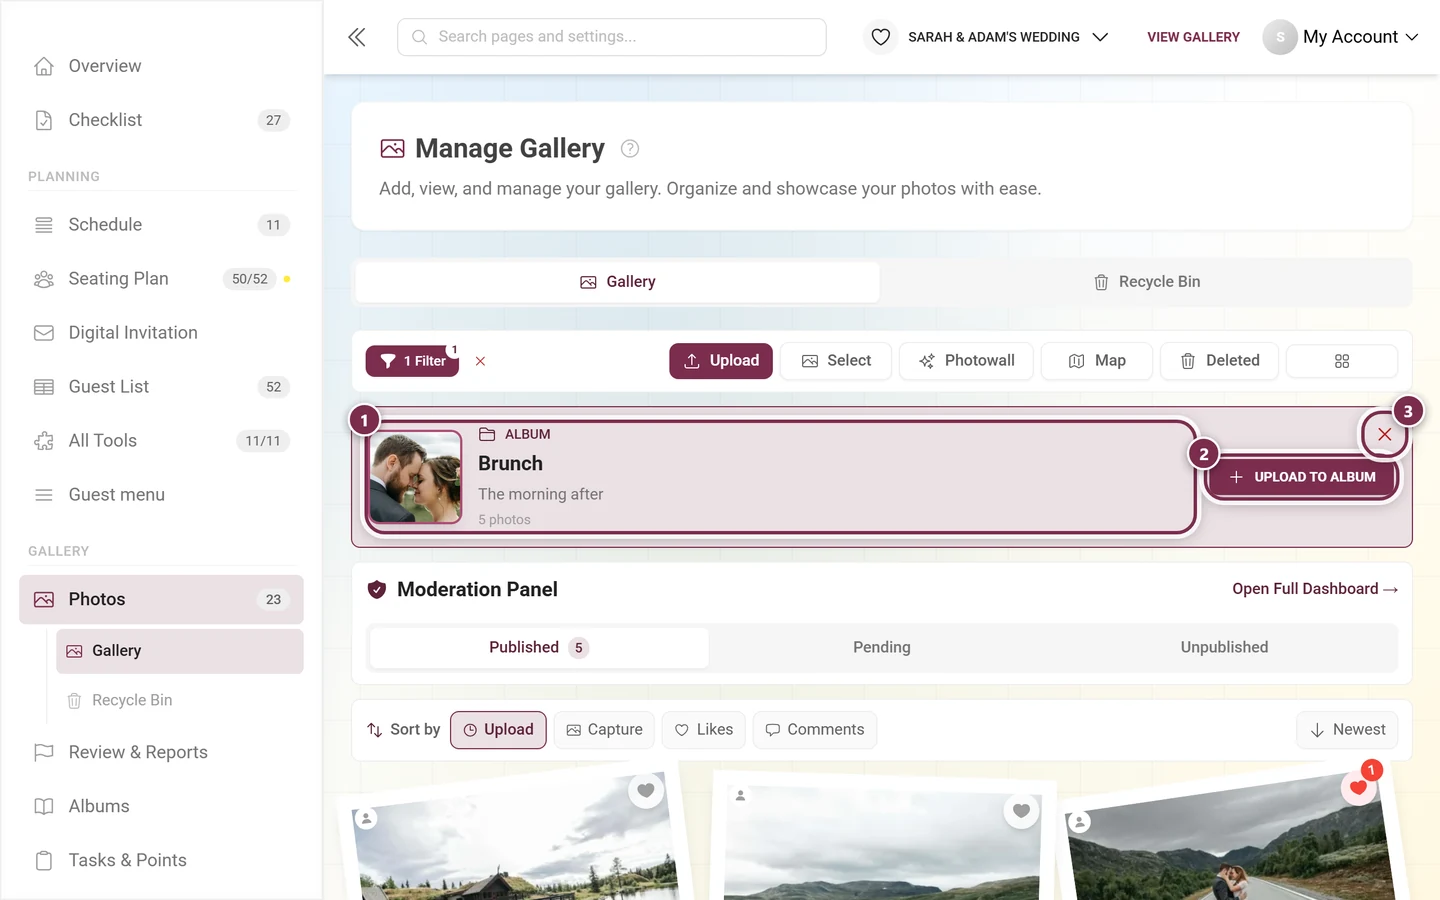This screenshot has width=1440, height=900.
Task: Sort photos by Upload date
Action: [x=498, y=730]
